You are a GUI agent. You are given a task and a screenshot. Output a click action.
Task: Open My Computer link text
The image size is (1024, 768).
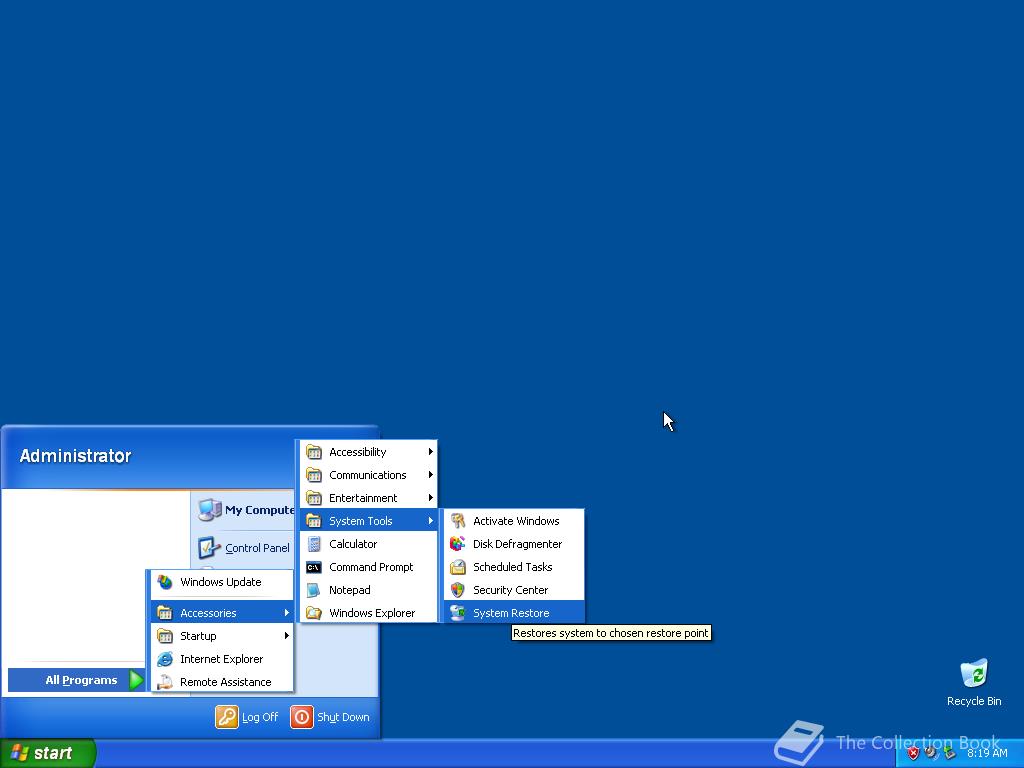[x=260, y=510]
